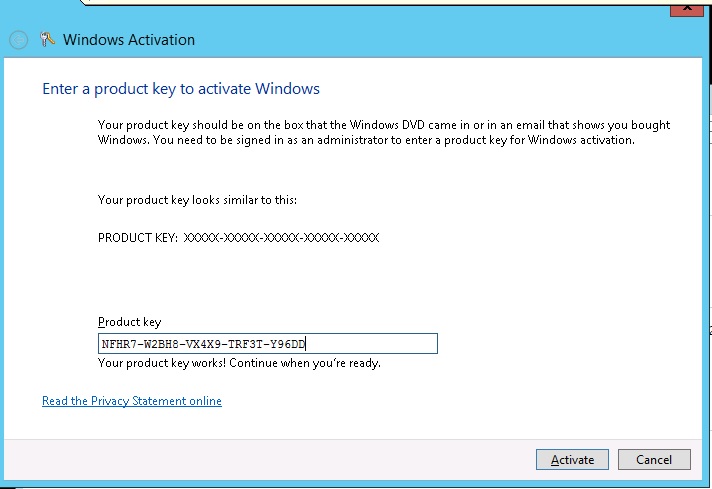Image resolution: width=712 pixels, height=489 pixels.
Task: Click the 'Your product key works!' message
Action: pos(239,363)
